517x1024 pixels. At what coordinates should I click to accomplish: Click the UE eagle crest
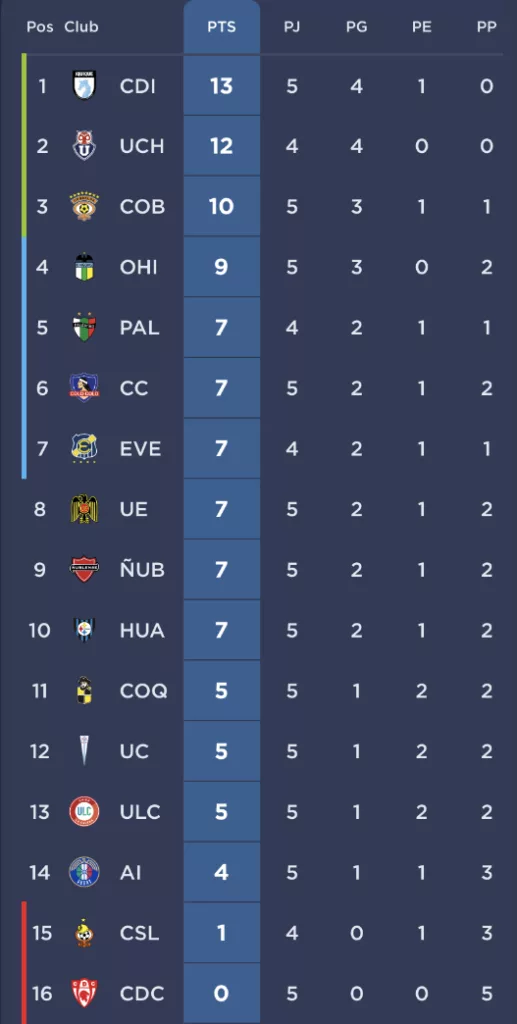click(84, 509)
